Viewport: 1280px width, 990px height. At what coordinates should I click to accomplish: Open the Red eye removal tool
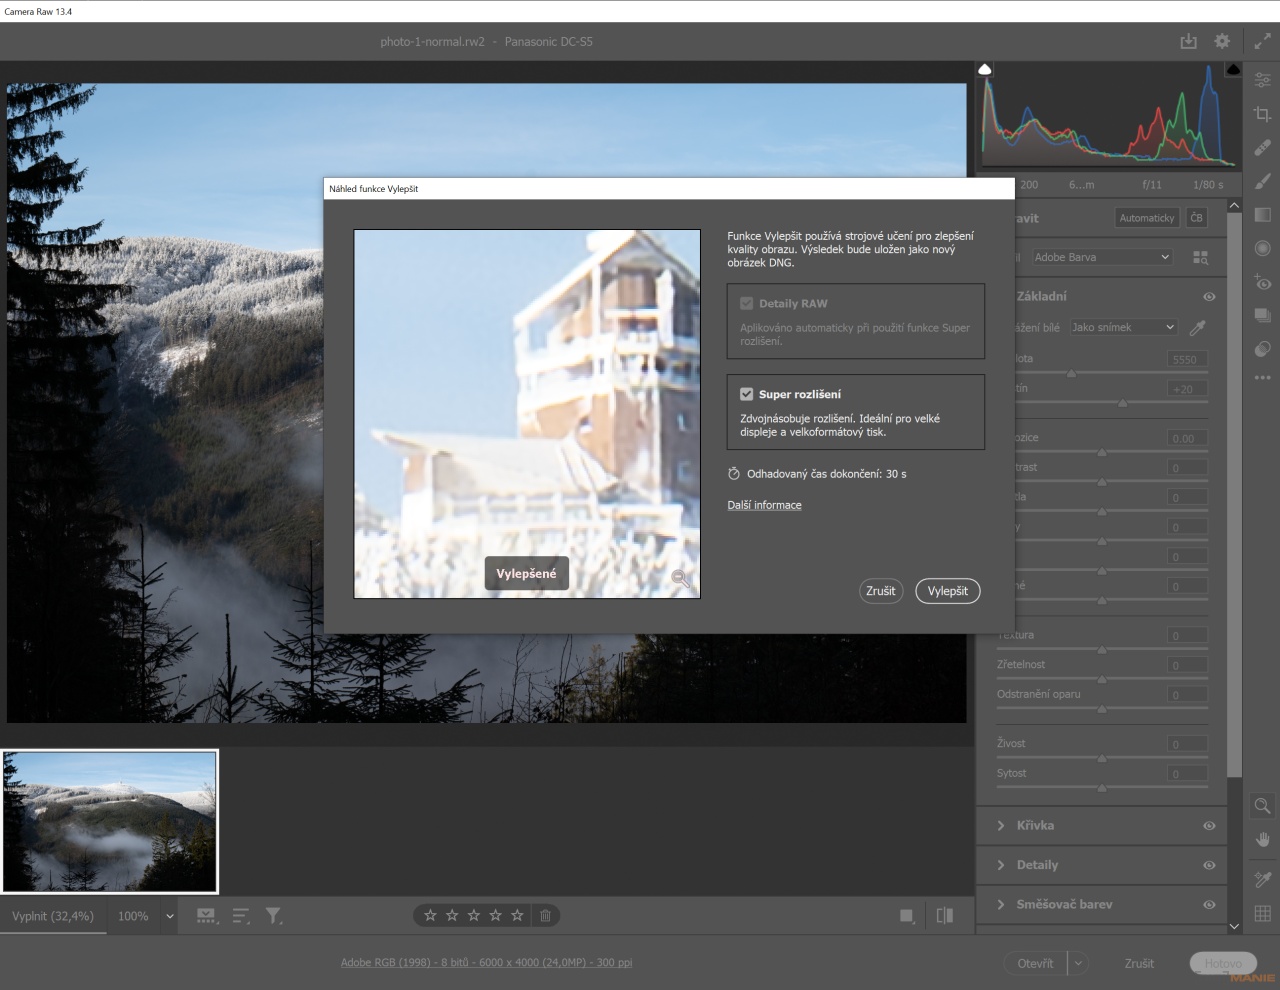point(1262,283)
